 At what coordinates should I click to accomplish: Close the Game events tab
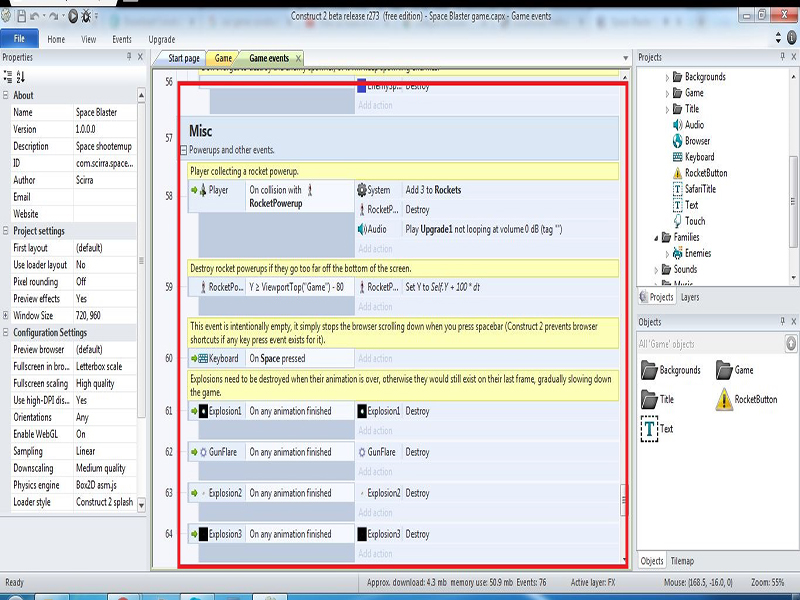click(x=298, y=58)
